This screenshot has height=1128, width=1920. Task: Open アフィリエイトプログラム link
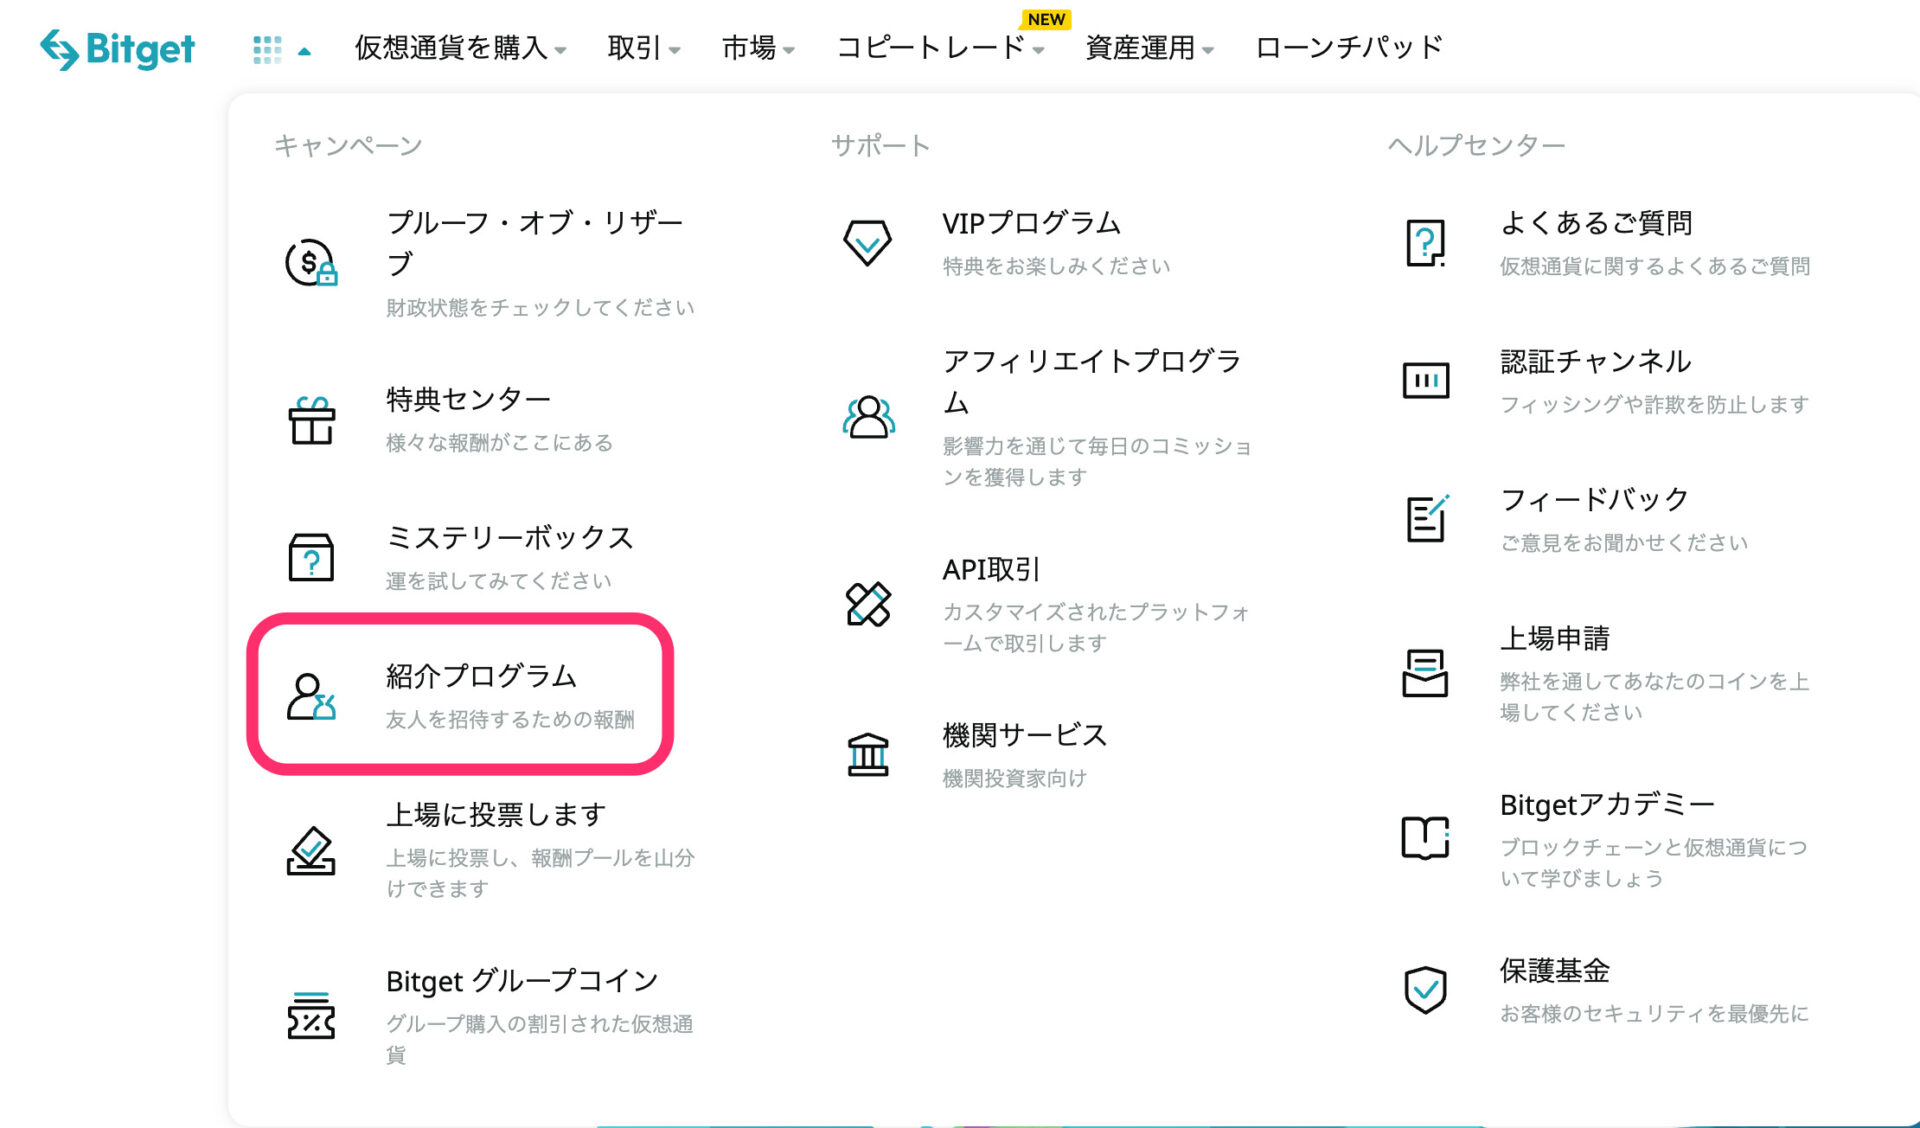pyautogui.click(x=1092, y=381)
